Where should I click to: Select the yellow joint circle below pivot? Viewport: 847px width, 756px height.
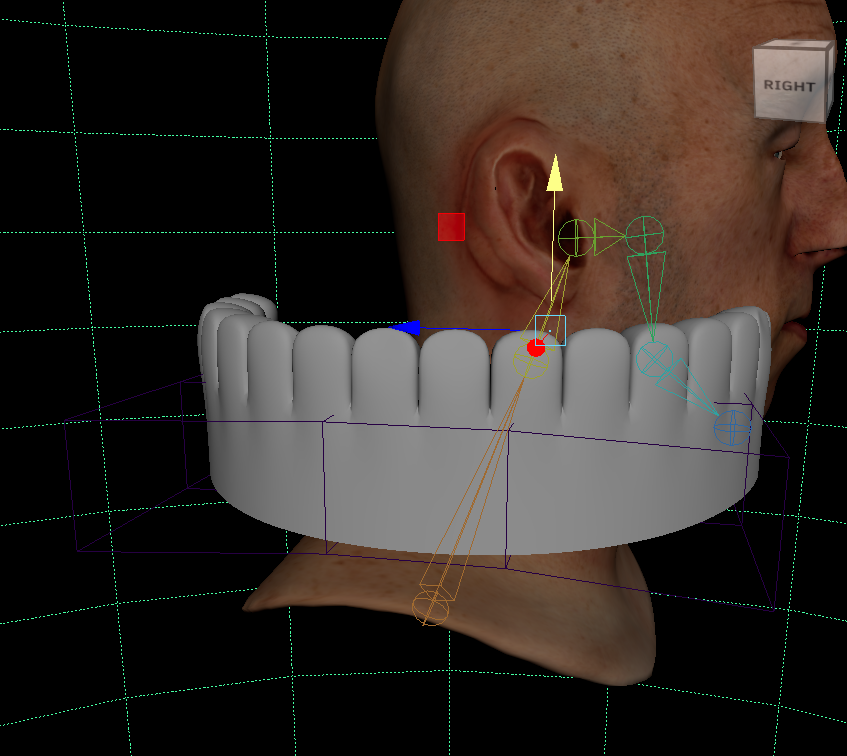pos(531,361)
